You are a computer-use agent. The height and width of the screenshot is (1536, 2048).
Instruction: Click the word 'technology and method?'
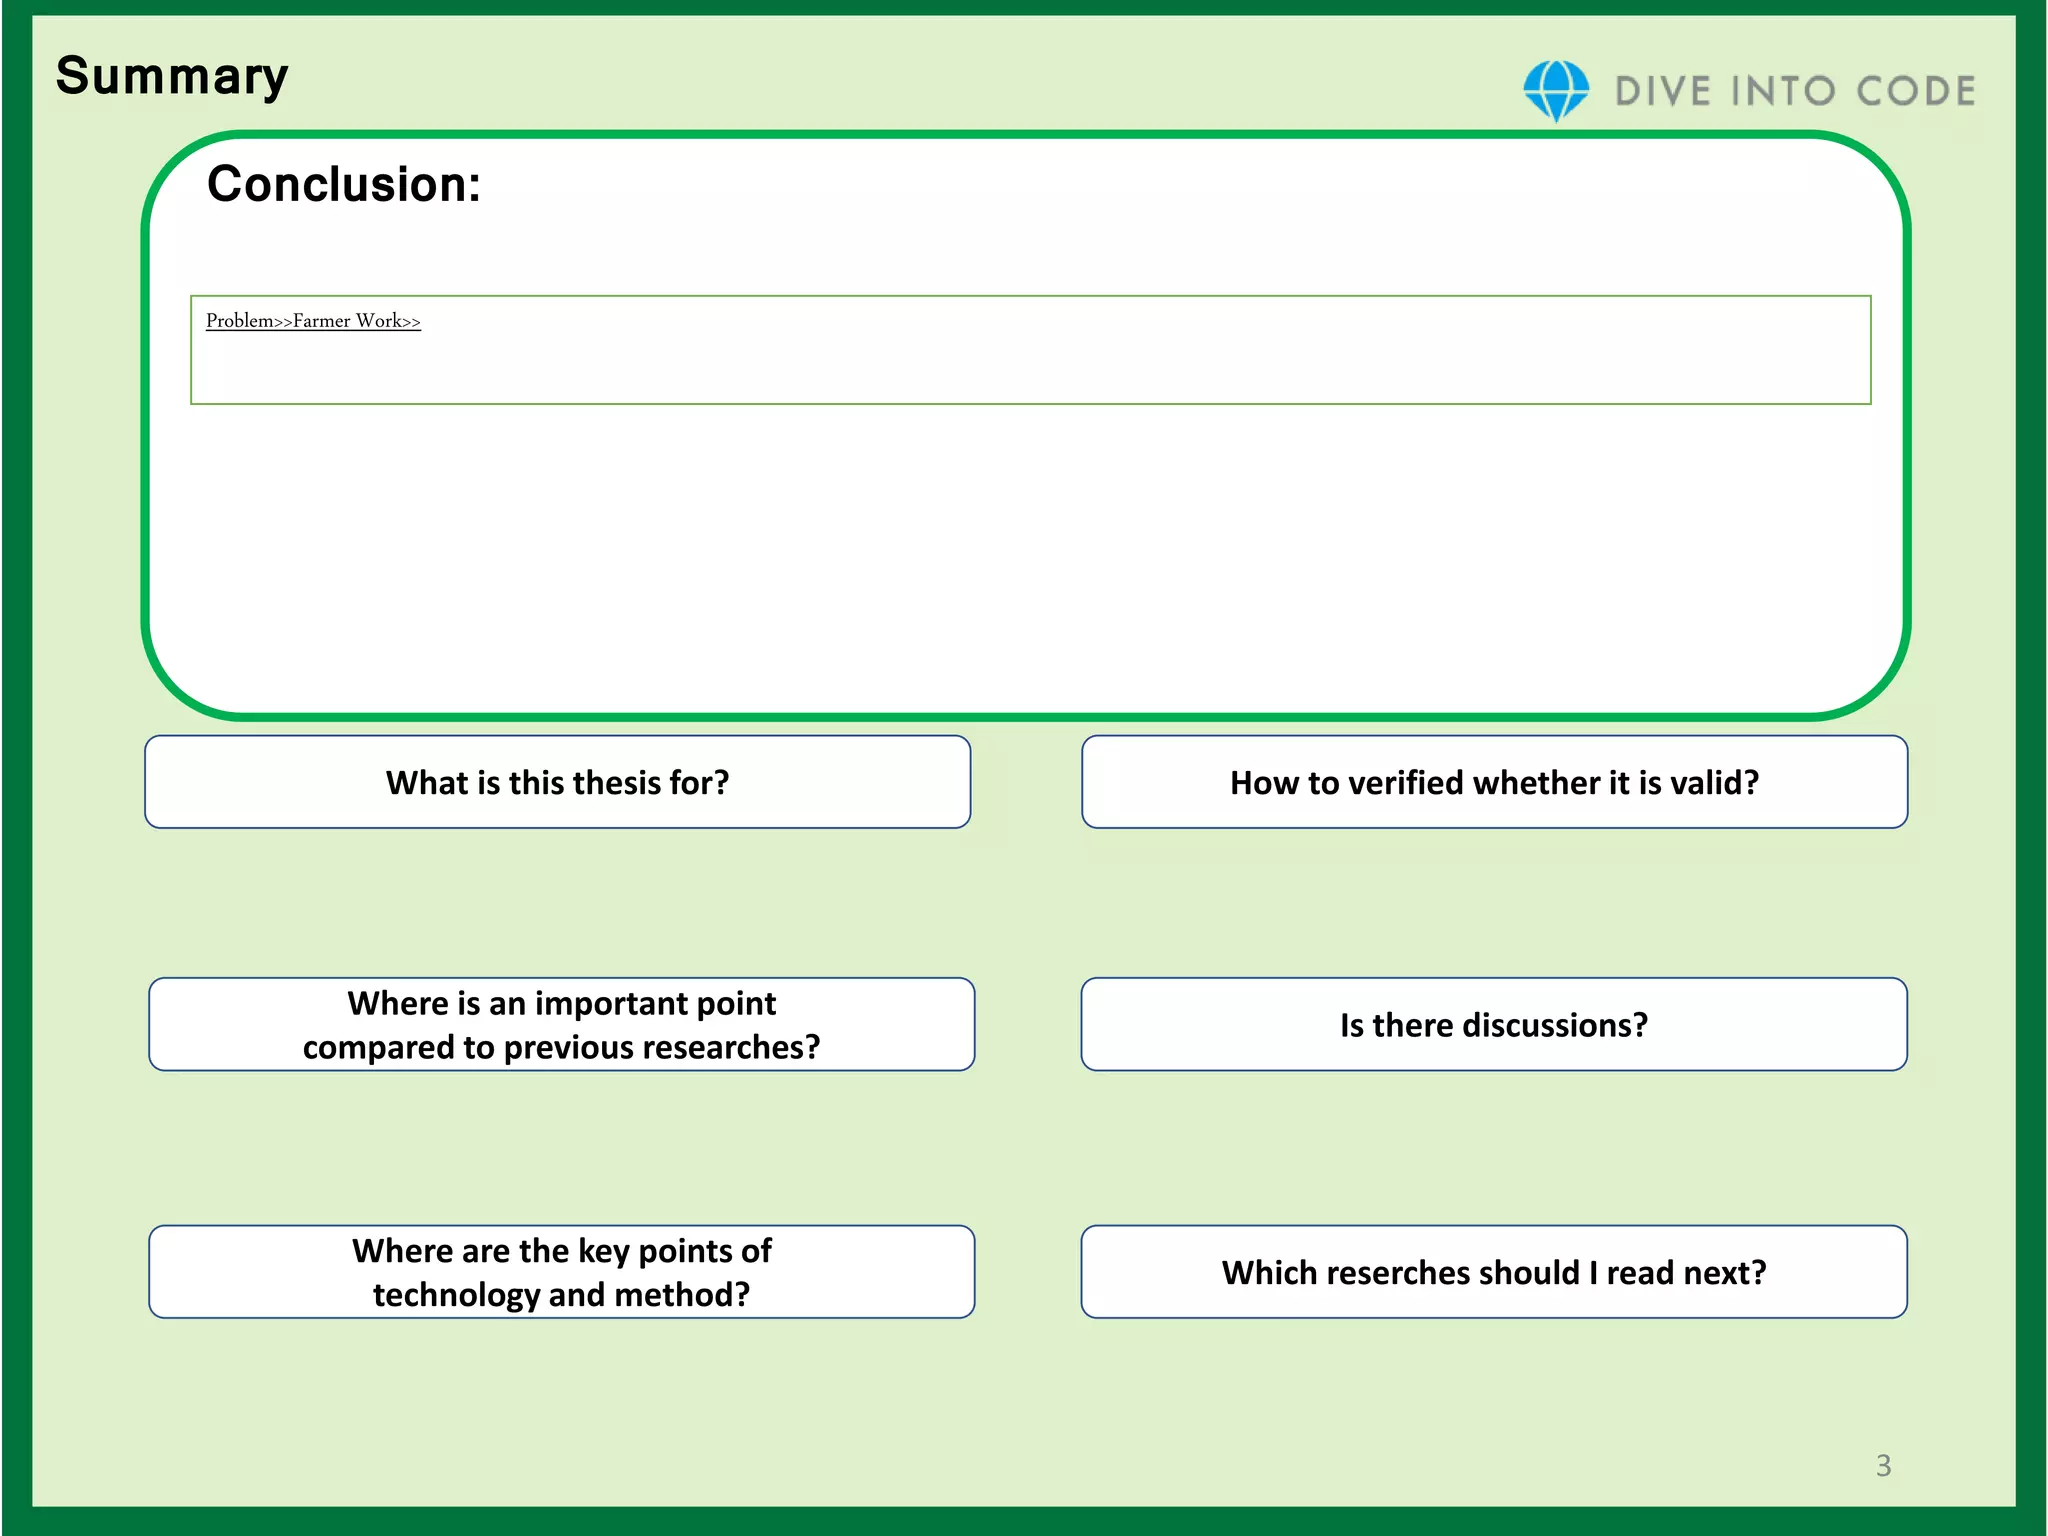click(561, 1295)
